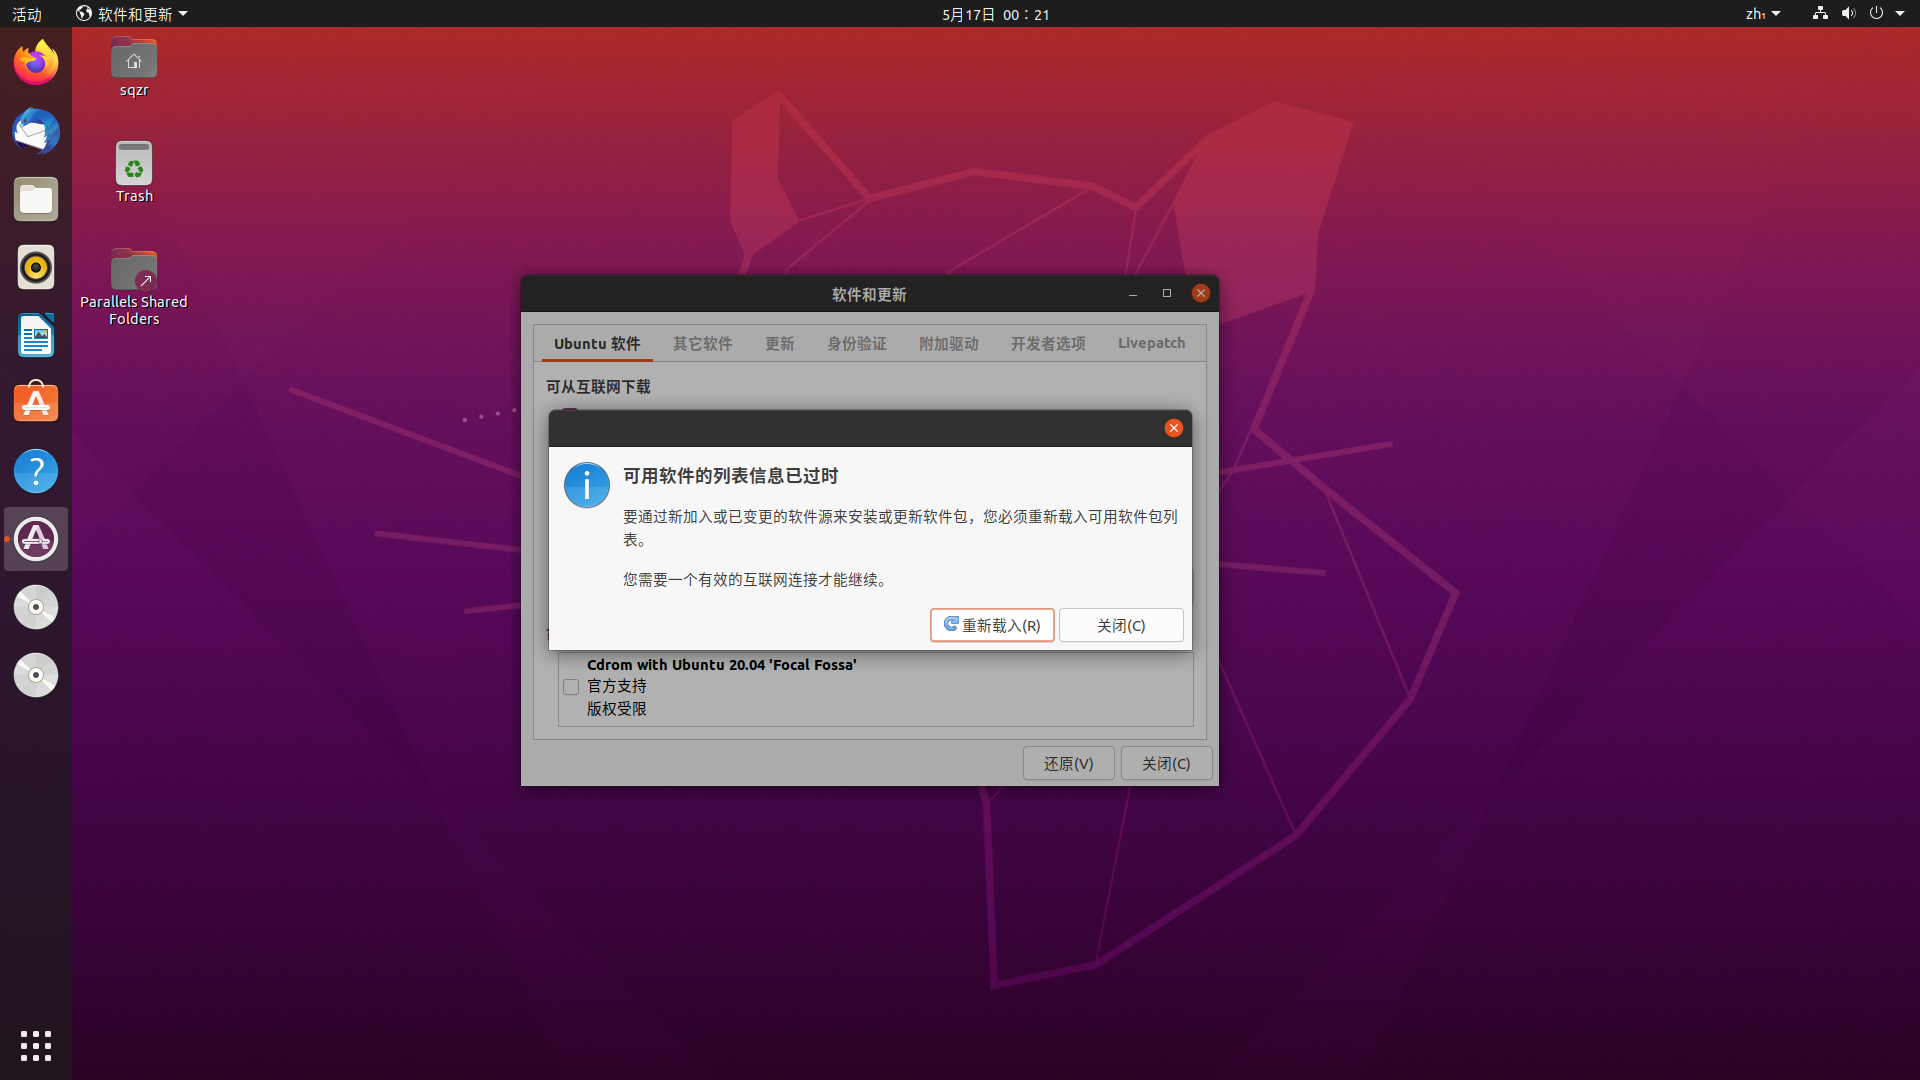The height and width of the screenshot is (1080, 1920).
Task: Open the 软件和更新 app menu in top bar
Action: pos(132,14)
